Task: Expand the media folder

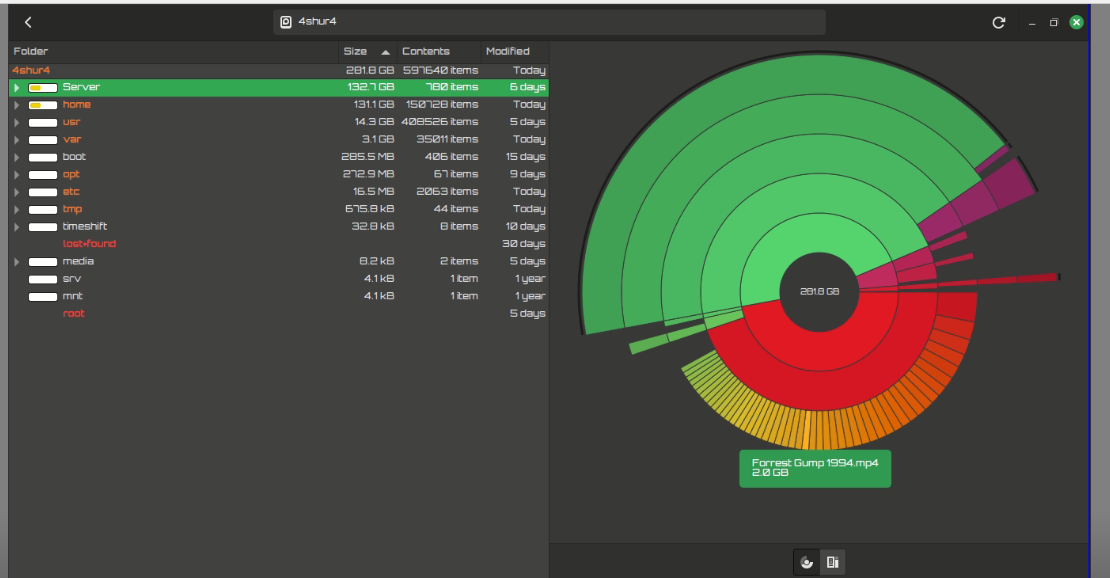Action: [16, 261]
